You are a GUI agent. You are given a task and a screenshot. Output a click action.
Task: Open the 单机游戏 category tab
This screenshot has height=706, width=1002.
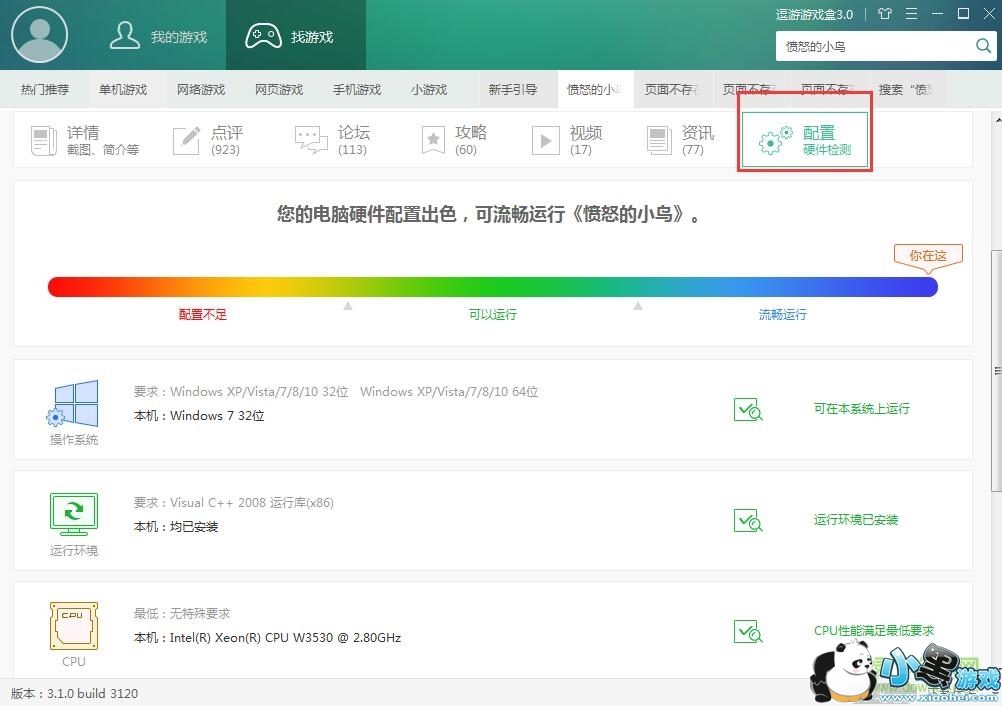click(x=123, y=90)
